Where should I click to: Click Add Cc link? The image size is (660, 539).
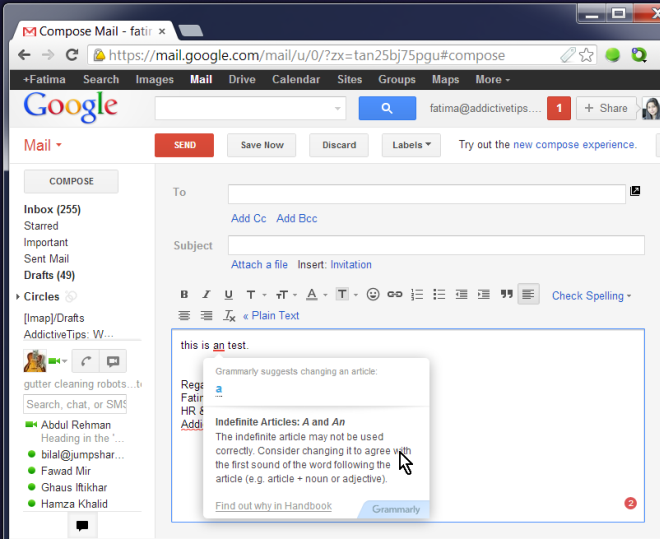tap(248, 218)
